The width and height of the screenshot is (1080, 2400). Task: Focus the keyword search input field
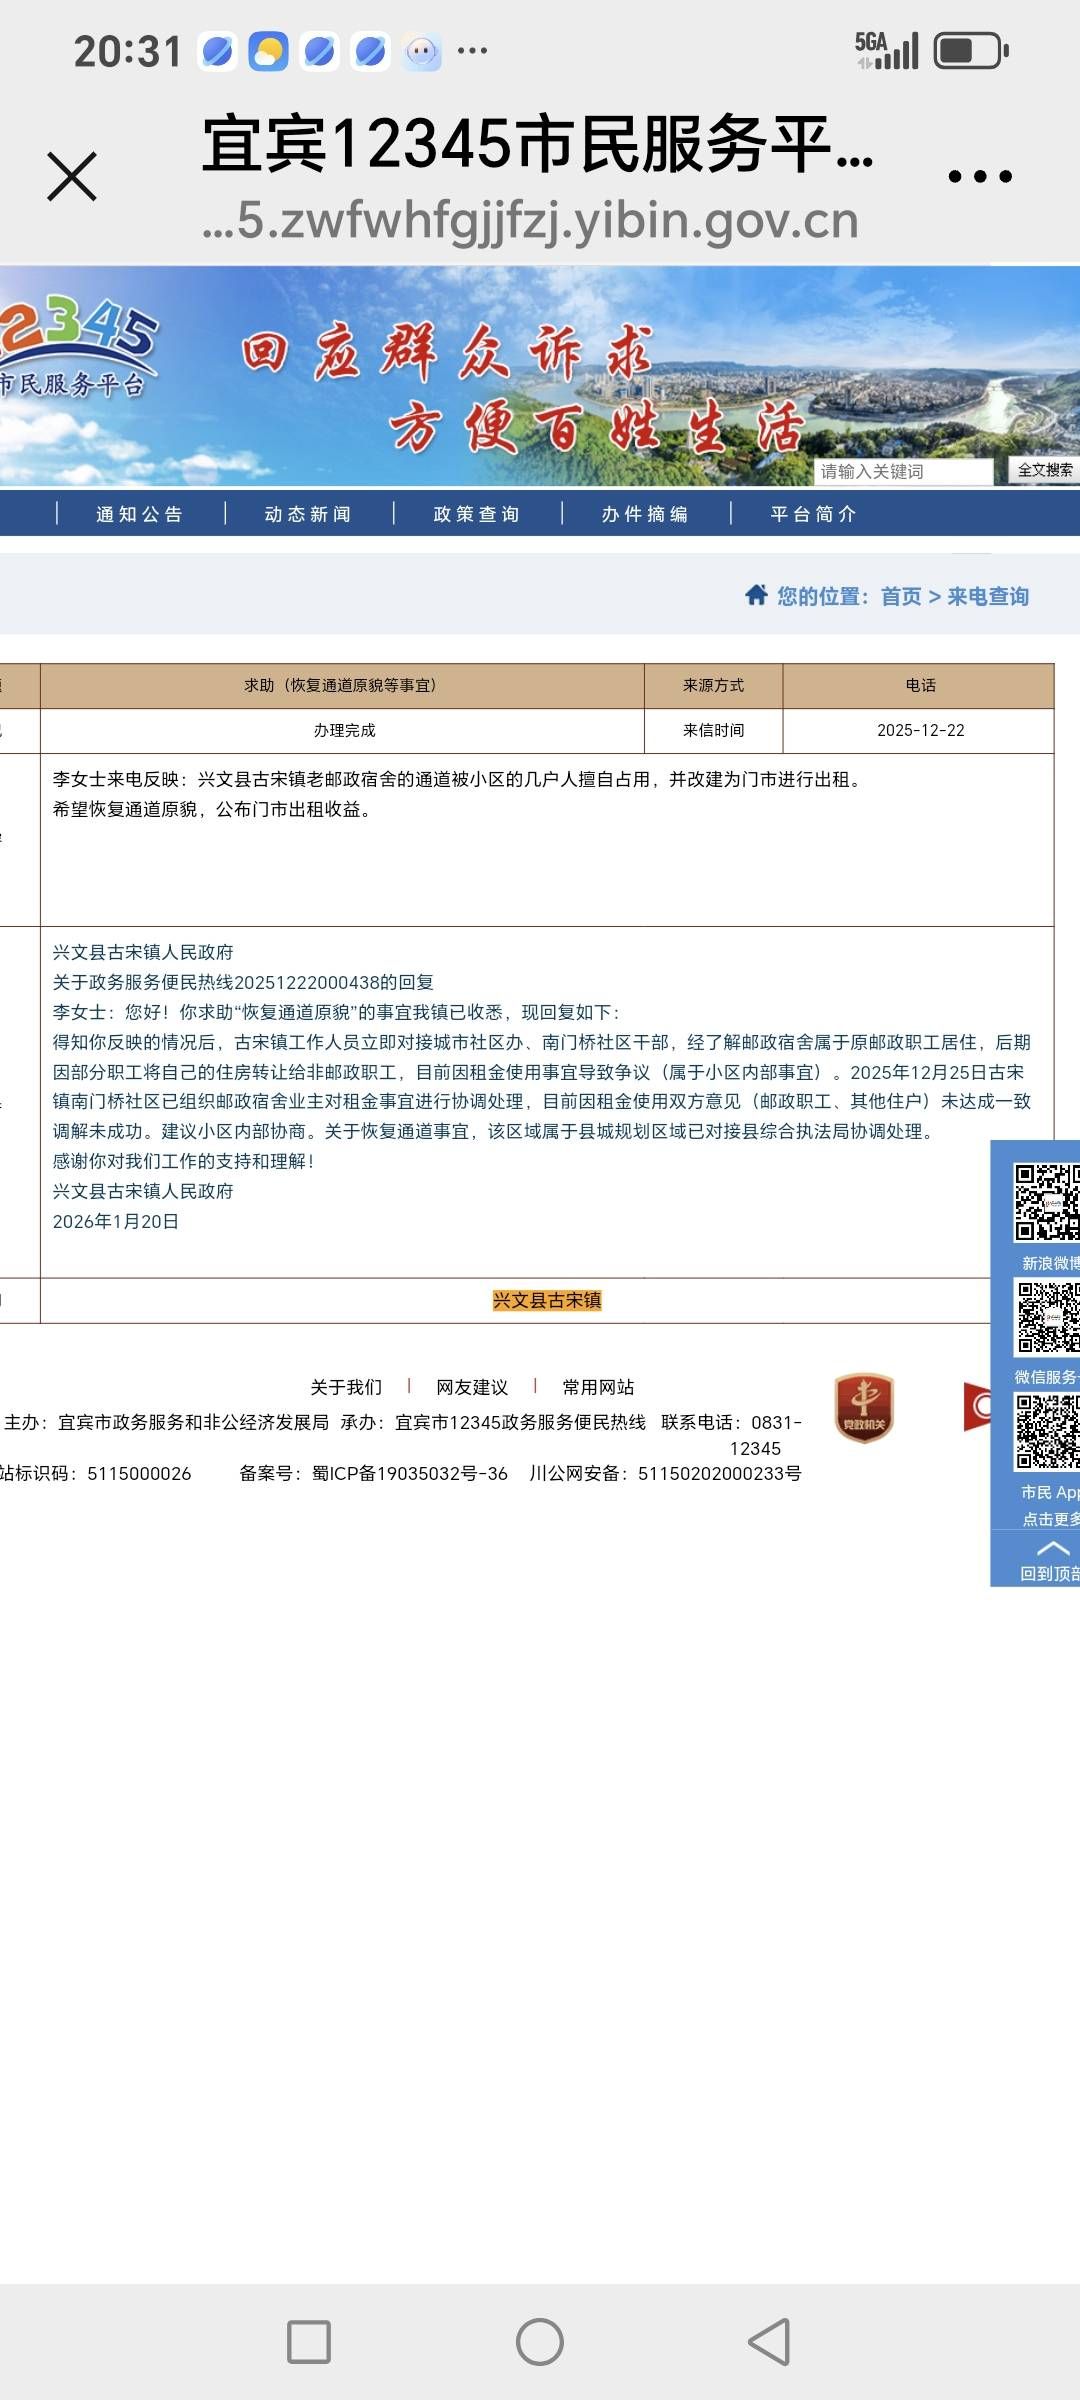pyautogui.click(x=902, y=471)
